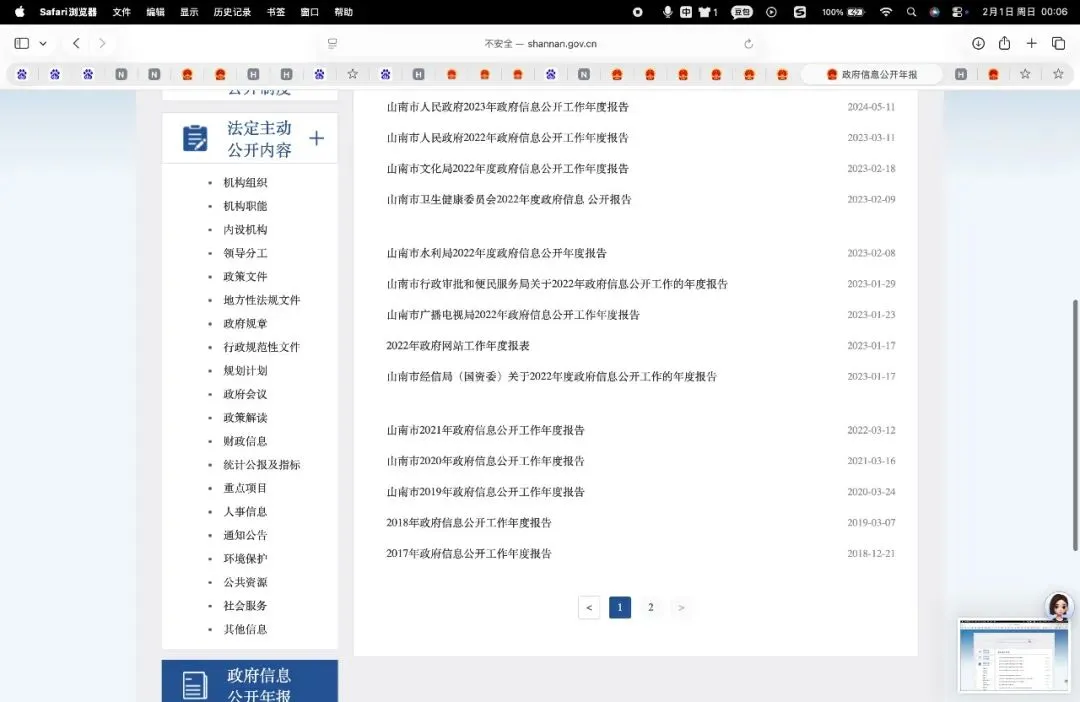Click the S-shaped icon in menu bar

(800, 12)
